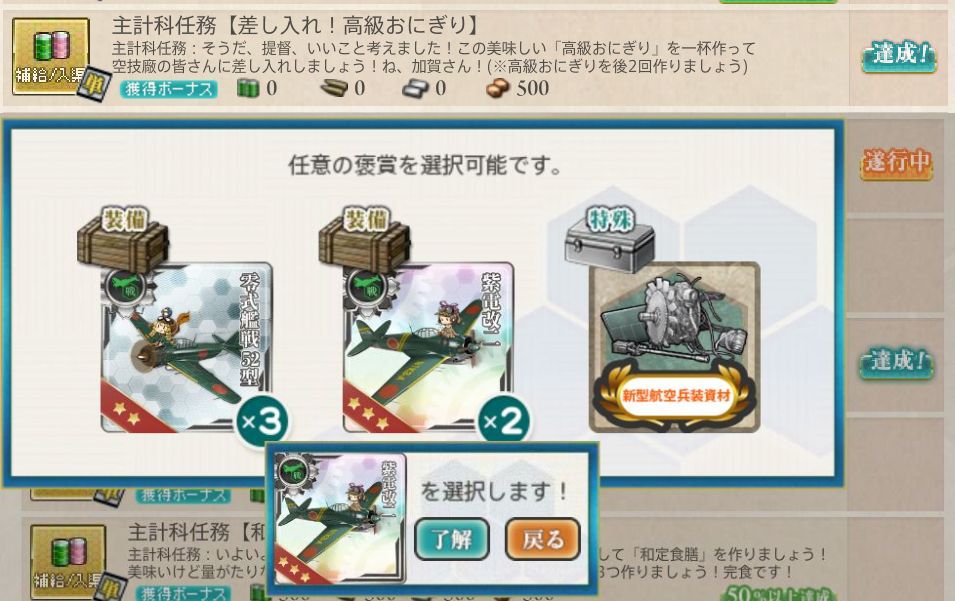The image size is (955, 601).
Task: Select the 零式艦戦52型 reward card
Action: pos(186,347)
